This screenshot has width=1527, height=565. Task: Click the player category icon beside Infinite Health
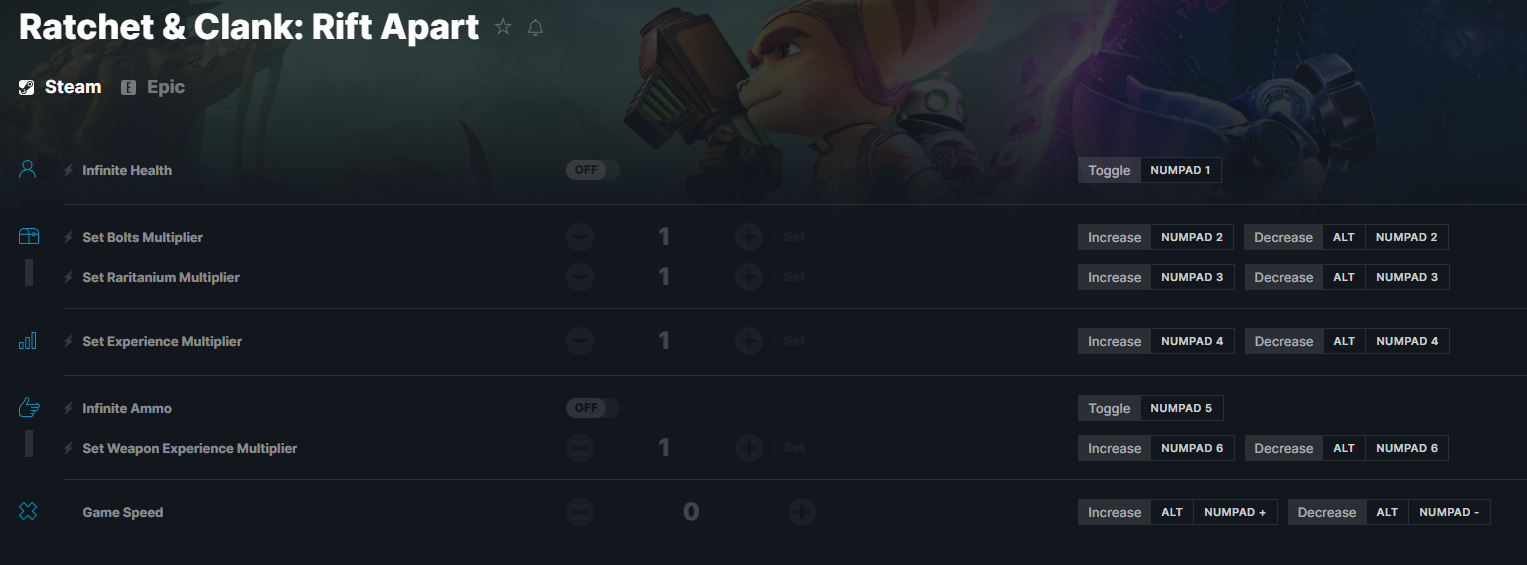[28, 169]
